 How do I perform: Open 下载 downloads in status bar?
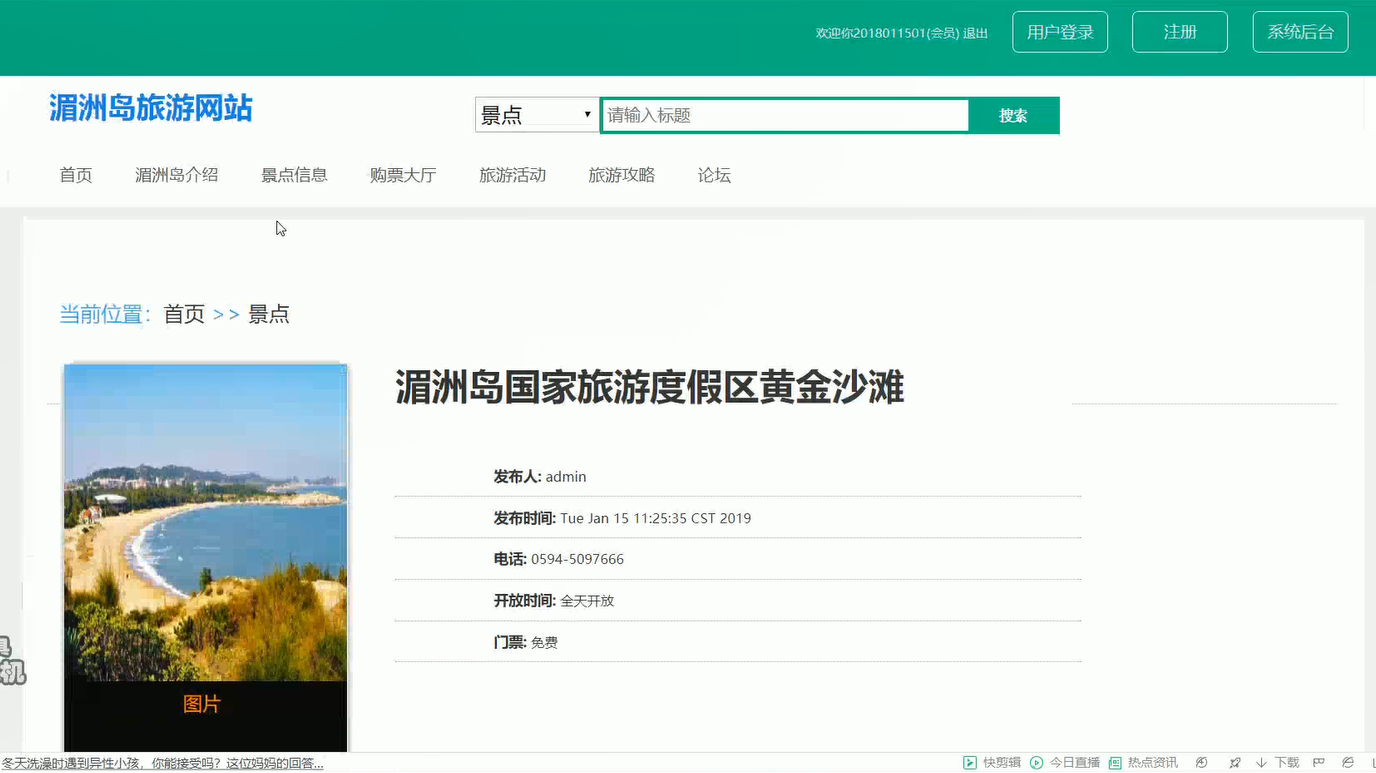click(1278, 763)
